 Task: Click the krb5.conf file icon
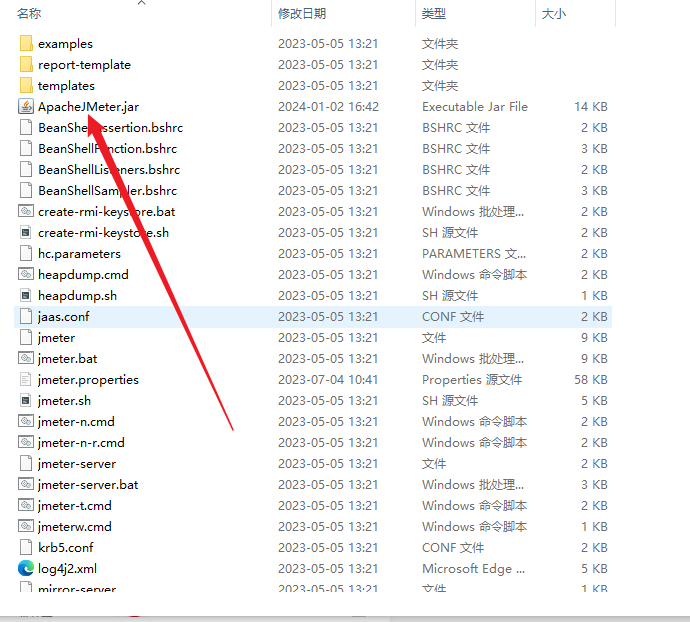coord(26,548)
